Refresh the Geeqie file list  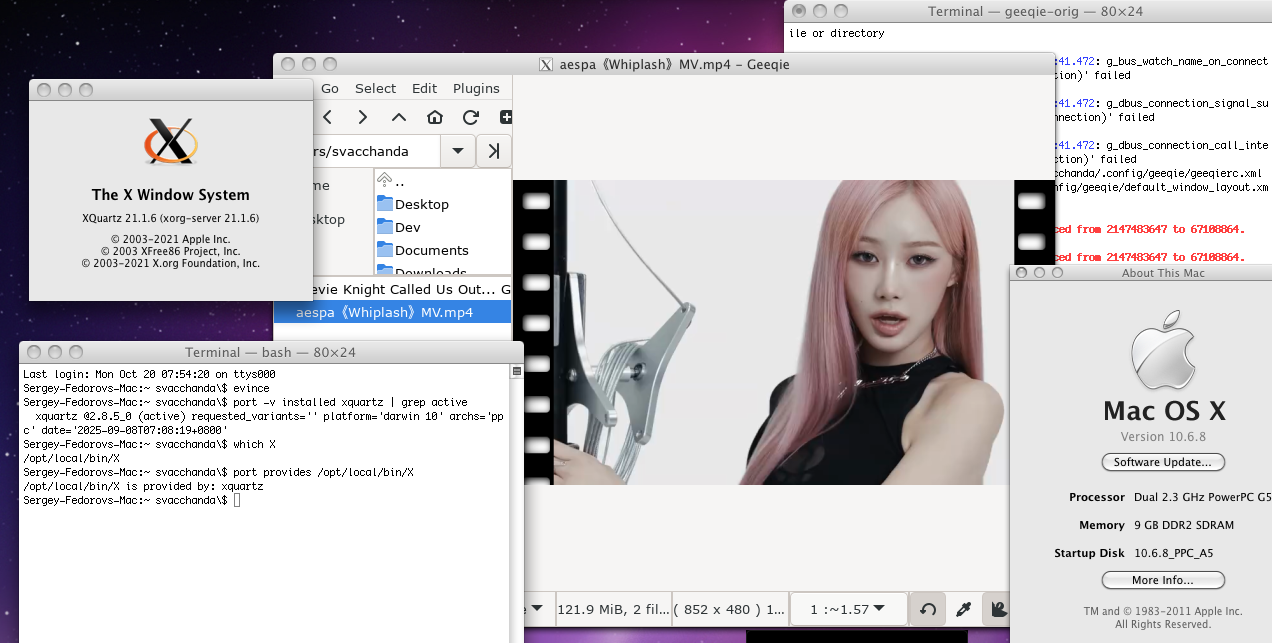[x=470, y=118]
